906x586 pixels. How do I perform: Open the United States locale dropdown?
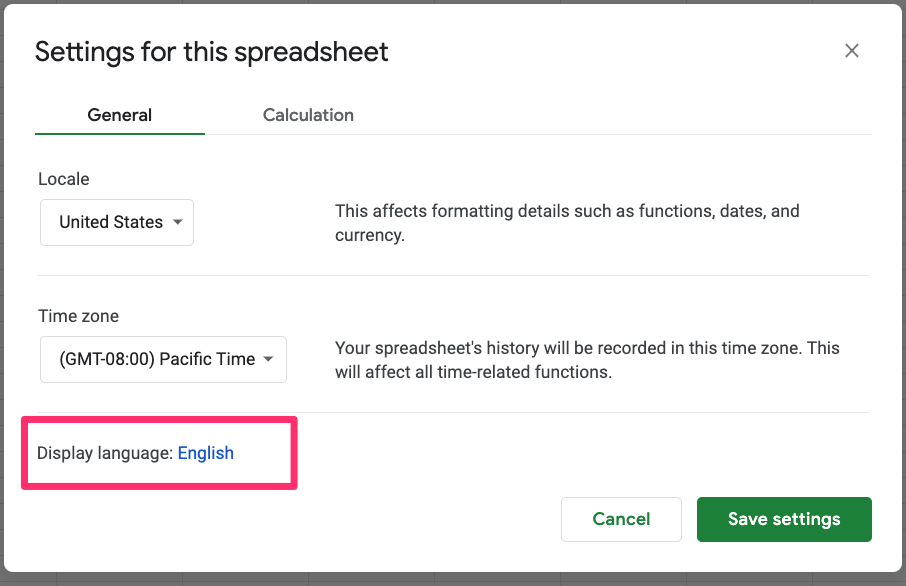(x=117, y=222)
